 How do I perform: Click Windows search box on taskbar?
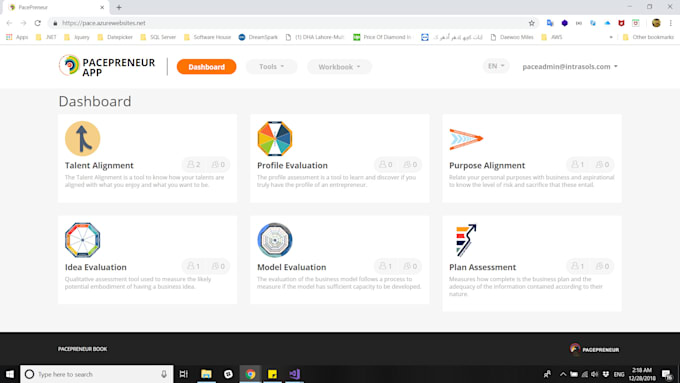[x=97, y=374]
